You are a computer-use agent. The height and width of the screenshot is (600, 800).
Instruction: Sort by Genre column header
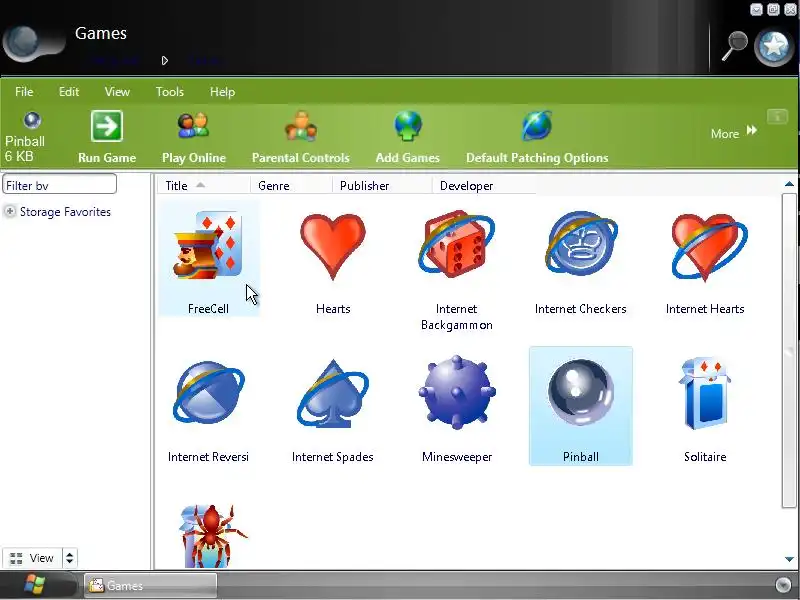pyautogui.click(x=291, y=186)
